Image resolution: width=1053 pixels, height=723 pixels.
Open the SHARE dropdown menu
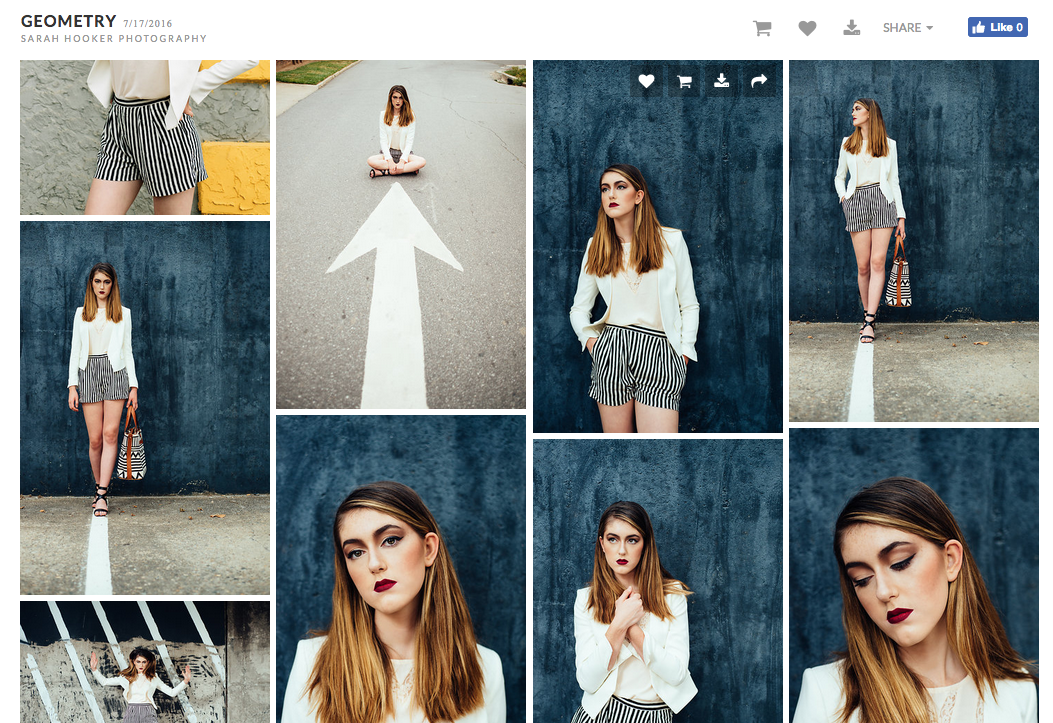tap(908, 28)
